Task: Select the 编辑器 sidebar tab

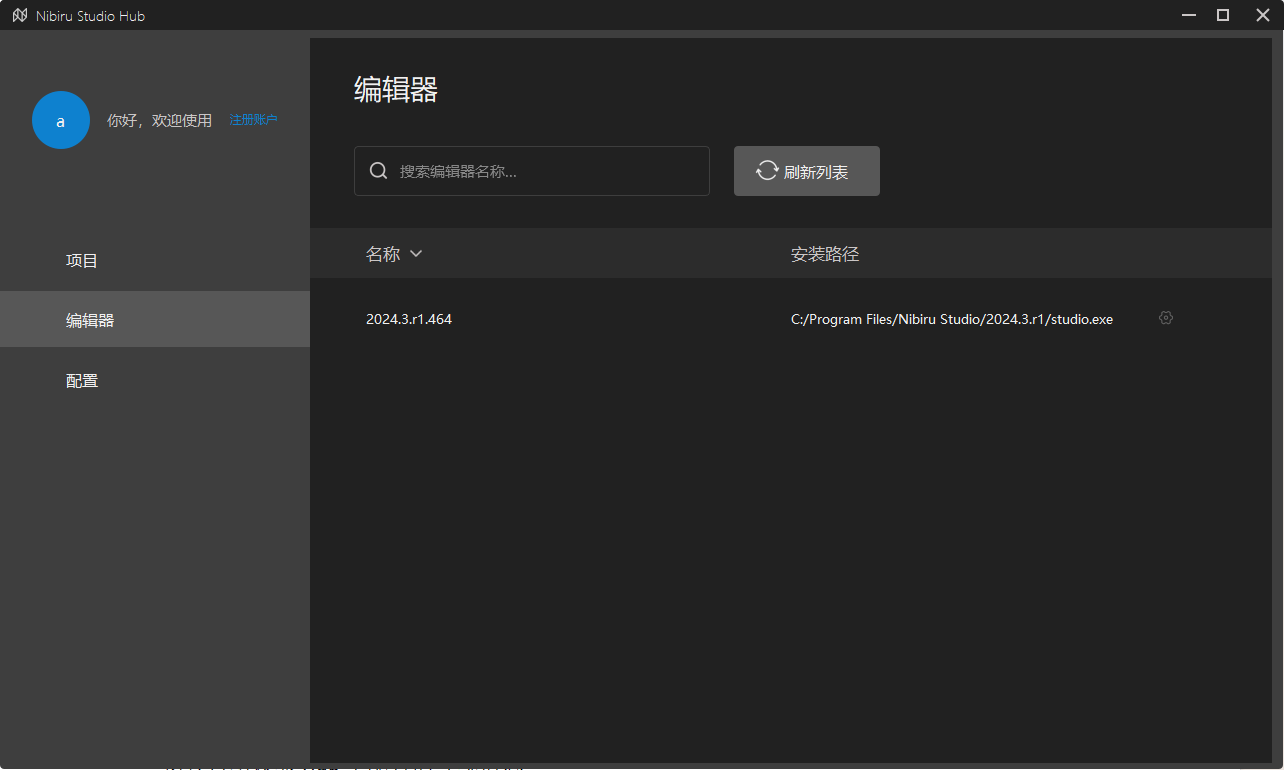Action: pyautogui.click(x=90, y=321)
